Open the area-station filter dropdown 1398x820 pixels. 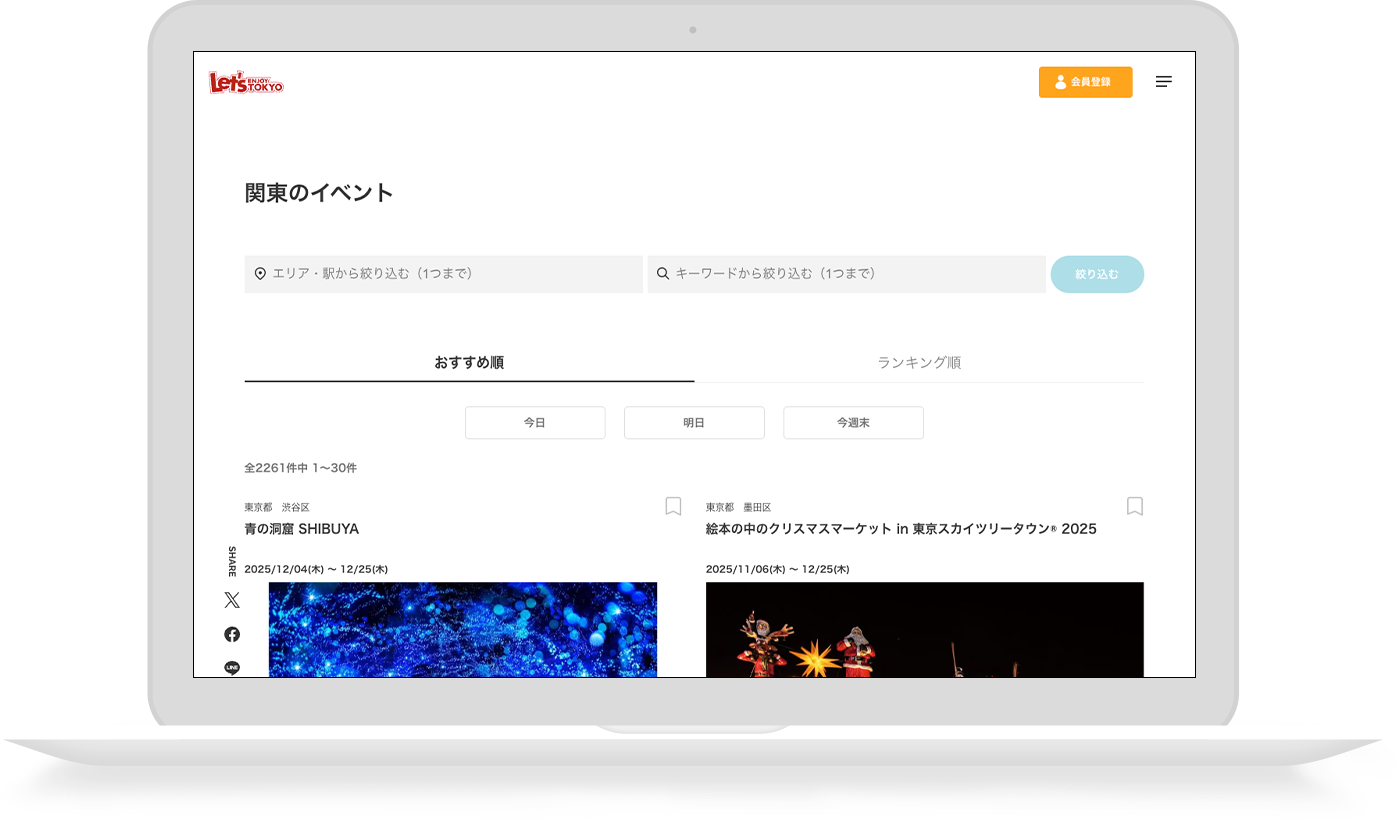pyautogui.click(x=443, y=273)
